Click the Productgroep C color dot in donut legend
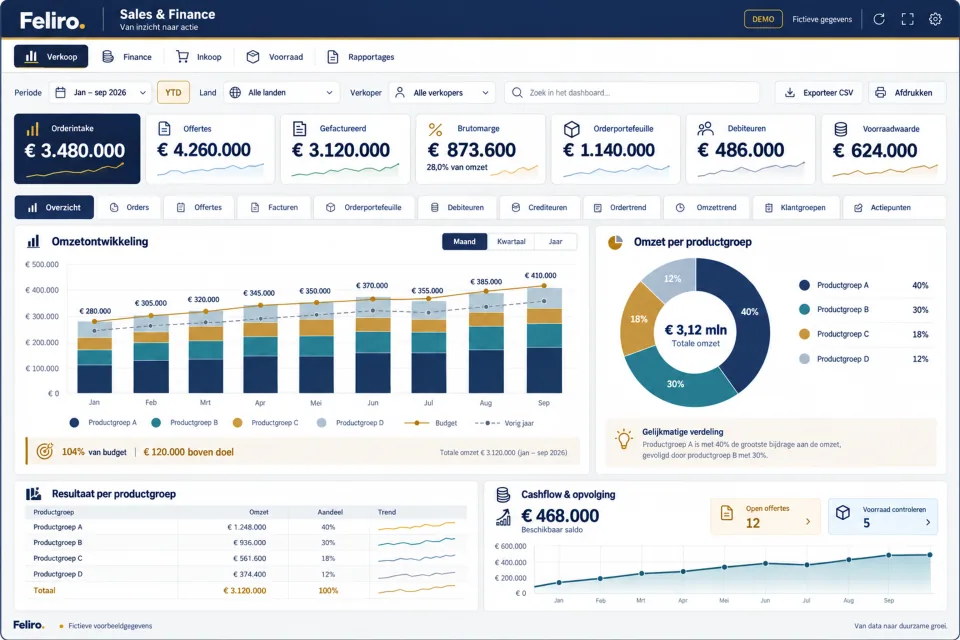 [x=804, y=334]
